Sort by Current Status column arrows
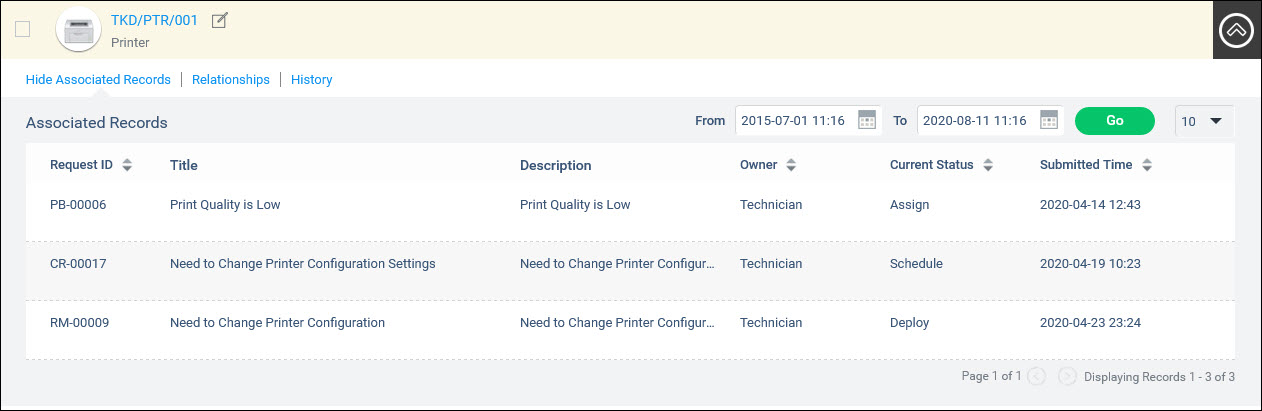 (988, 165)
